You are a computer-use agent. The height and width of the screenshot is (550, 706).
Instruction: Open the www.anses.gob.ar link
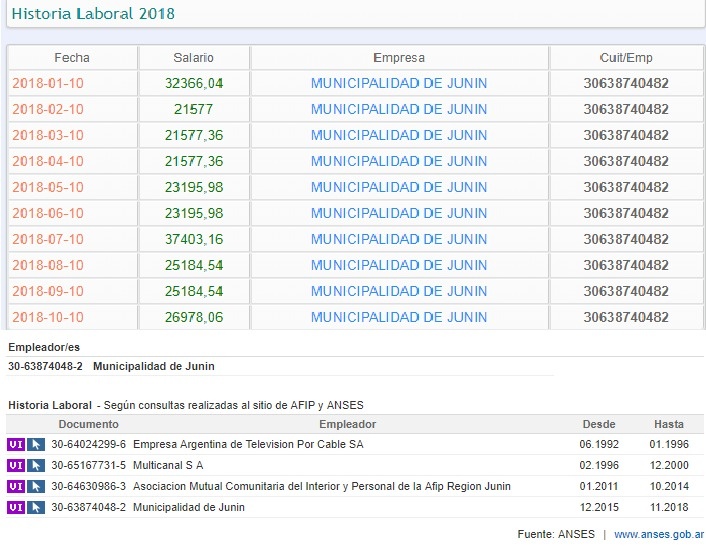[659, 534]
